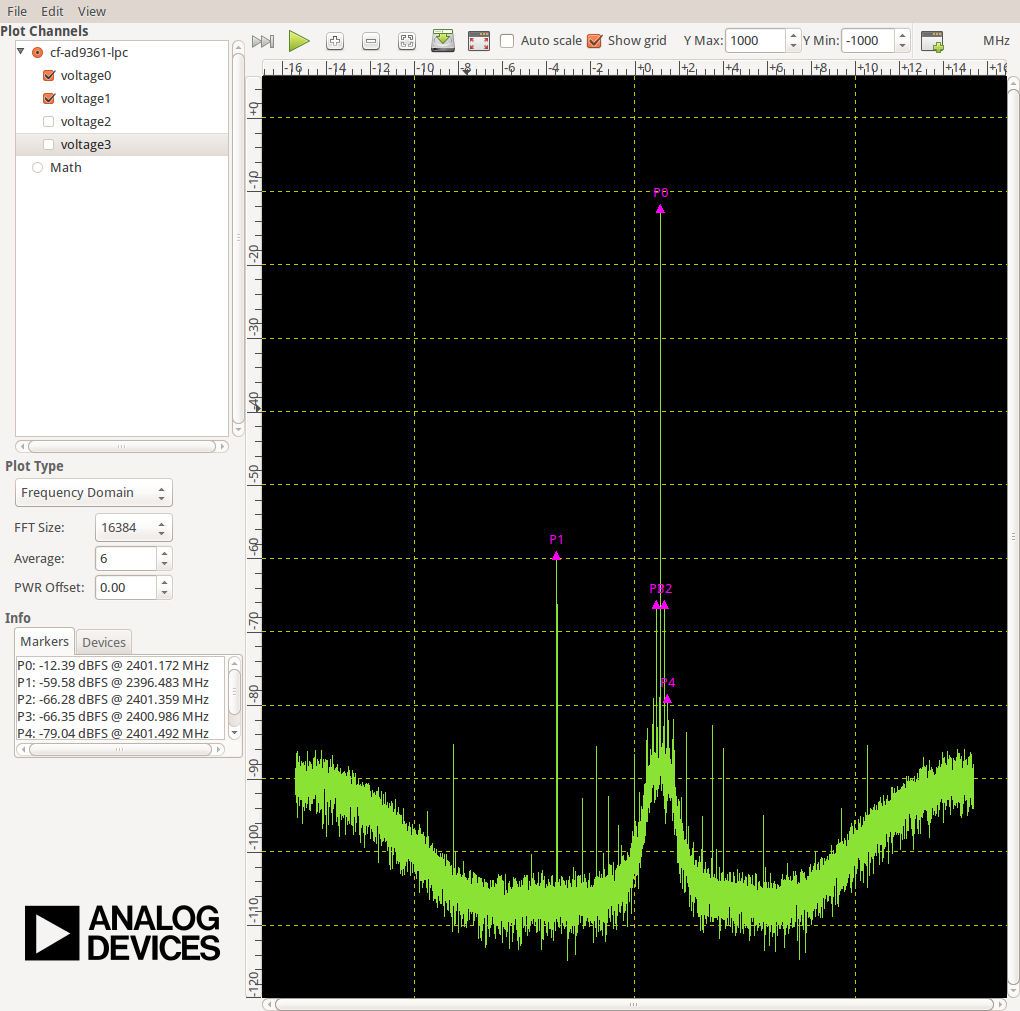Viewport: 1020px width, 1011px height.
Task: Open the Plot Type dropdown
Action: [x=94, y=492]
